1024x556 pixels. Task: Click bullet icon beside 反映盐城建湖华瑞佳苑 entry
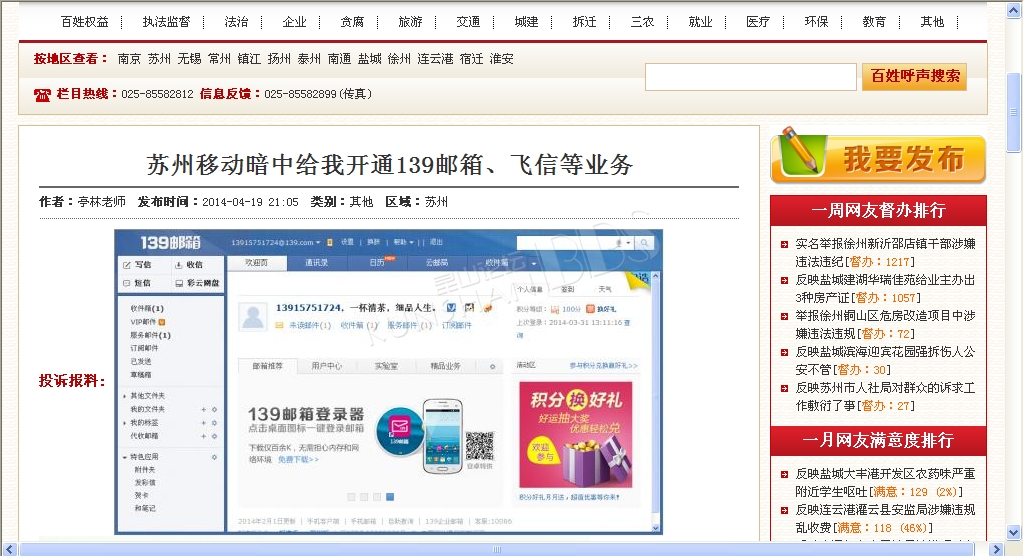(x=784, y=280)
